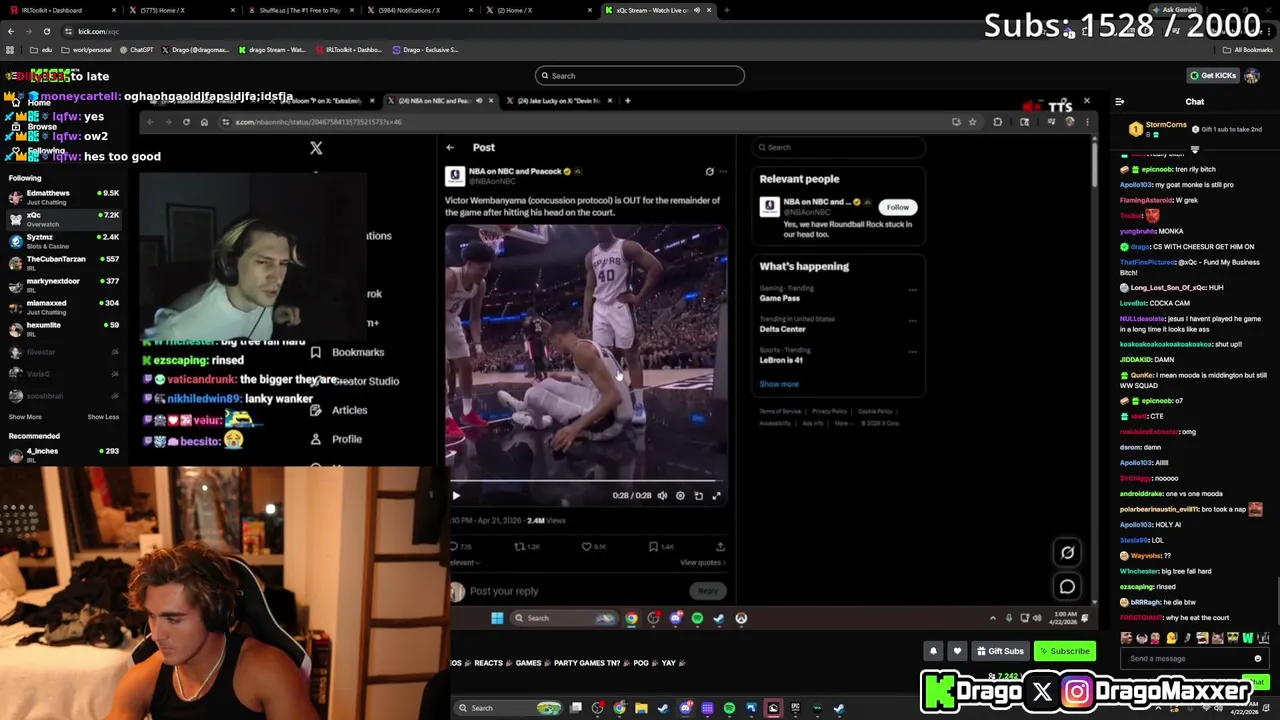Follow NBA on NBC in Relevant people
The width and height of the screenshot is (1280, 720).
pos(898,207)
